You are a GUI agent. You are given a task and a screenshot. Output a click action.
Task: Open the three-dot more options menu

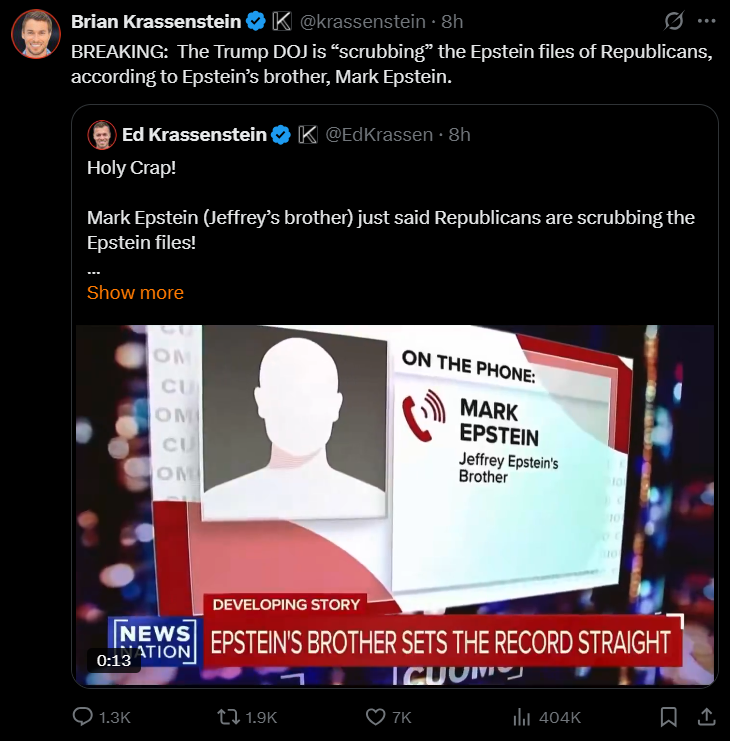tap(706, 21)
